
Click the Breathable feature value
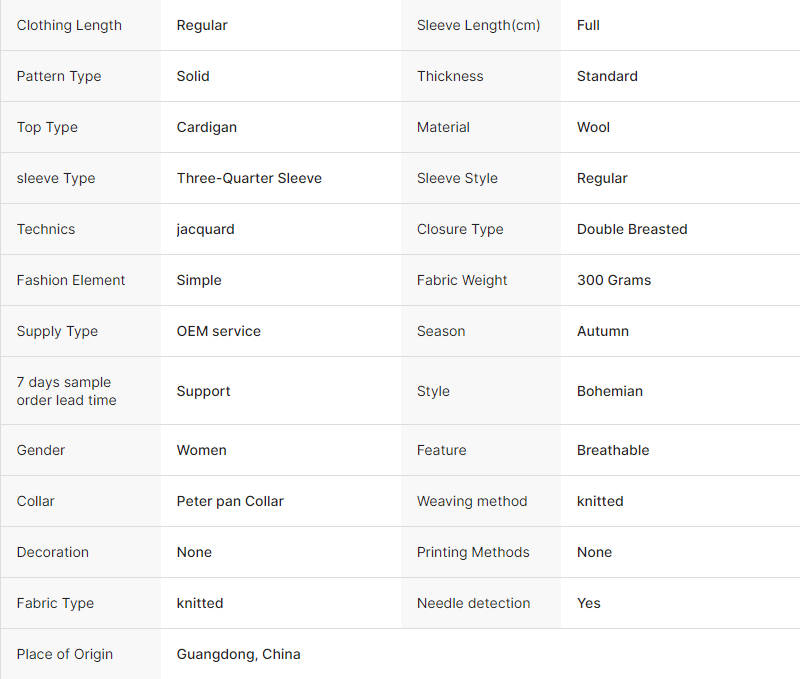[613, 450]
